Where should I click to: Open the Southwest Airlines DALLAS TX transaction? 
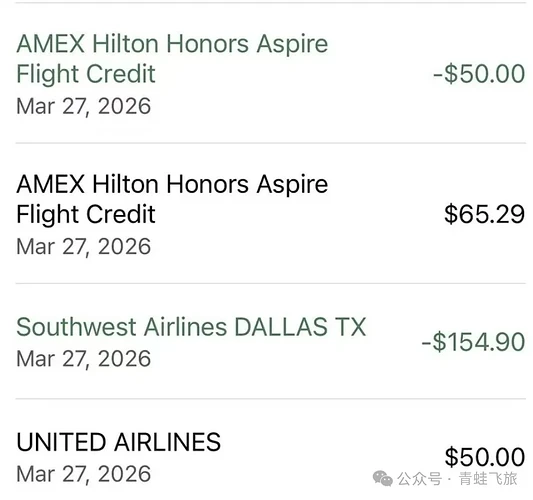(271, 341)
